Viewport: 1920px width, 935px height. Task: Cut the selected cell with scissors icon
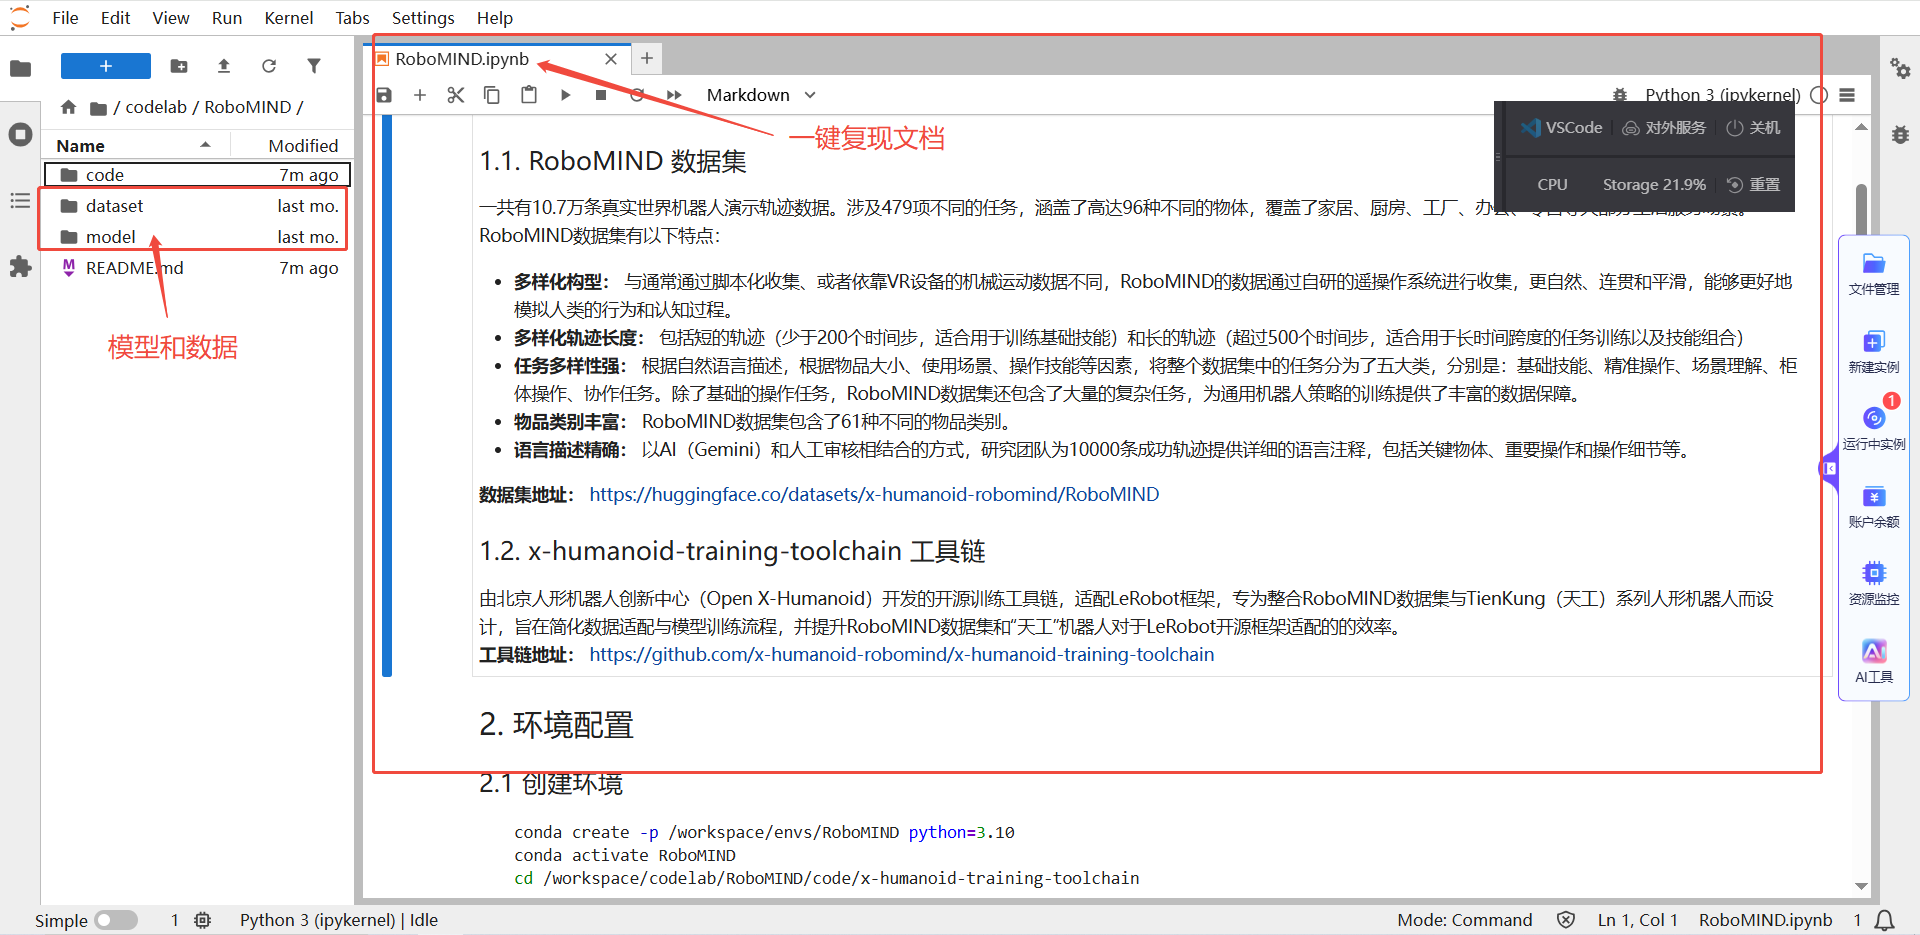(x=456, y=95)
